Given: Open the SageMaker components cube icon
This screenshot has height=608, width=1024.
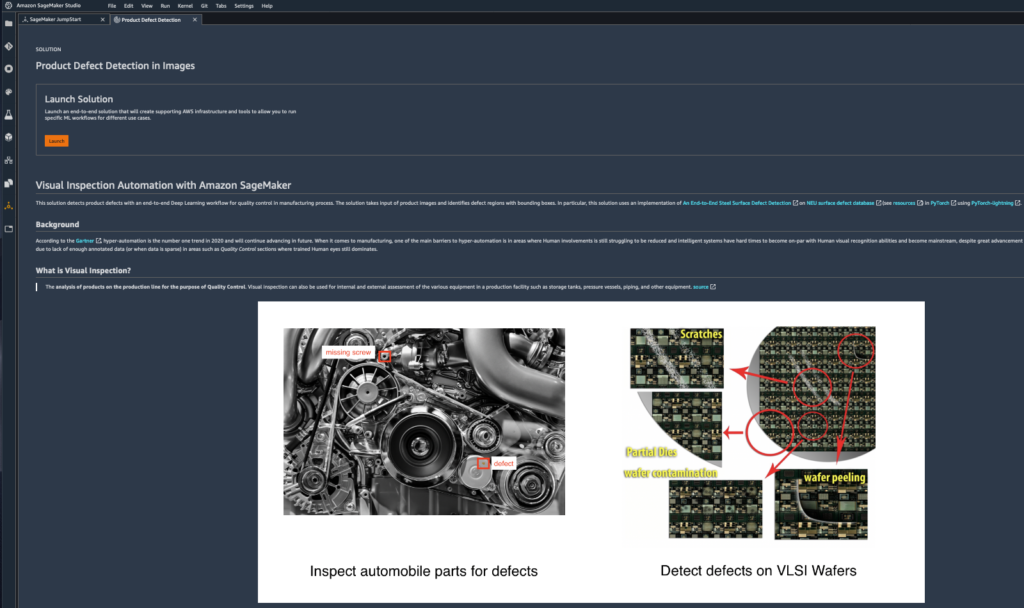Looking at the screenshot, I should click(x=8, y=137).
